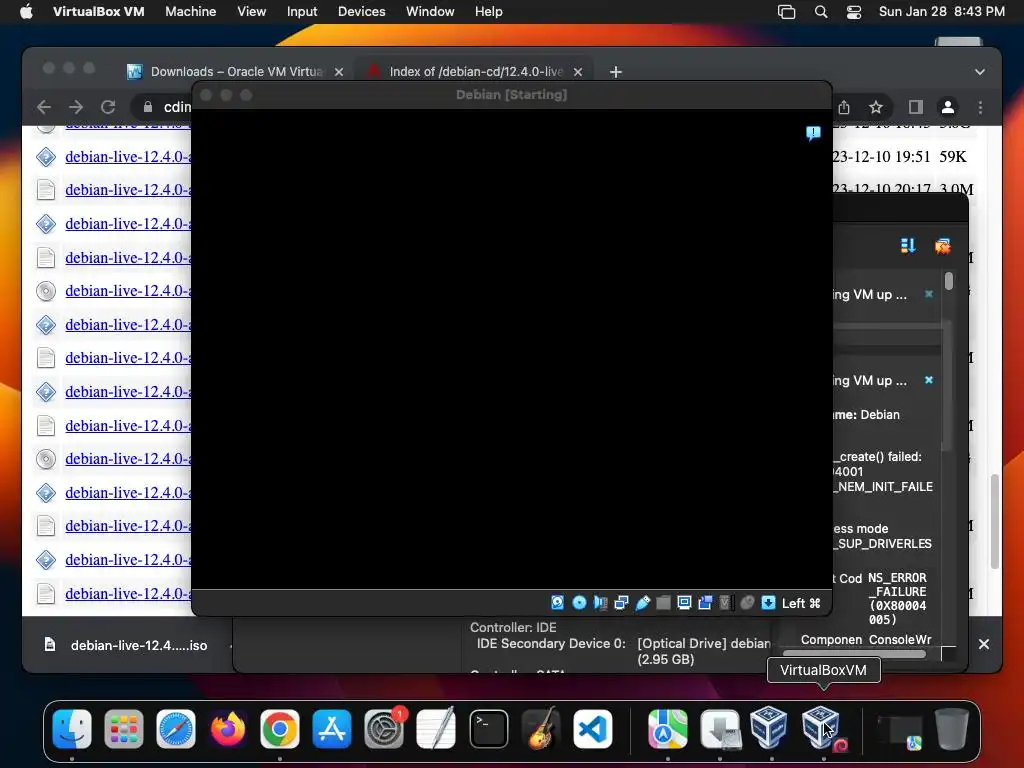Click the Chrome page vertical scrollbar
The image size is (1024, 768).
point(994,521)
